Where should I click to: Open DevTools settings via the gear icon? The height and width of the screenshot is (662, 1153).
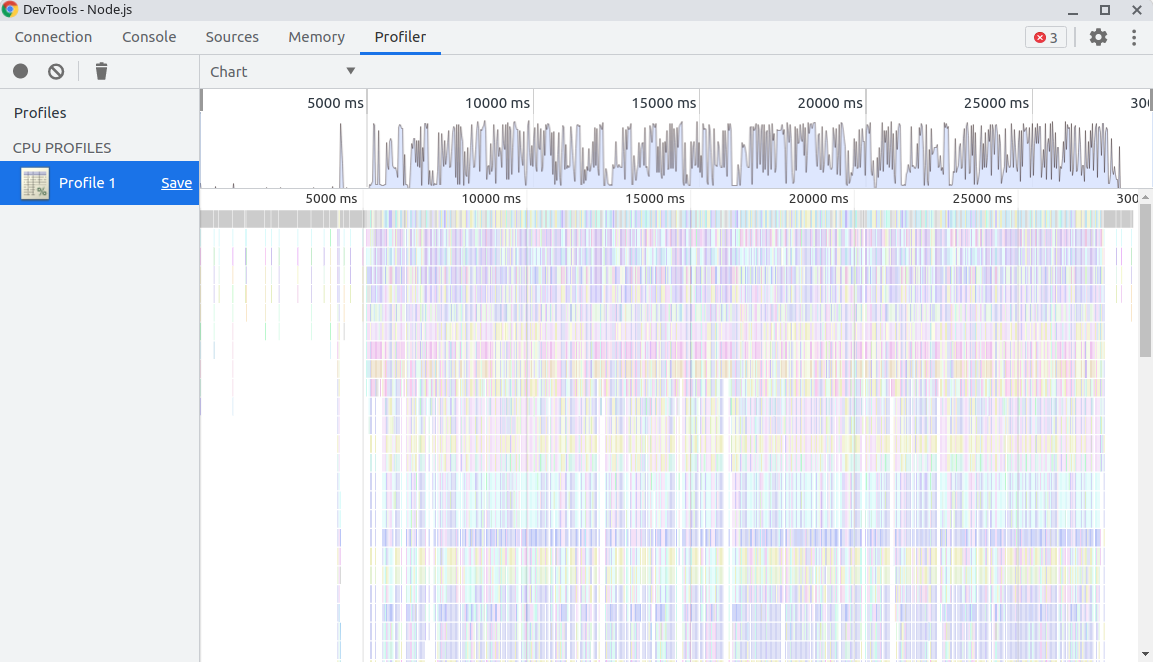(x=1098, y=37)
